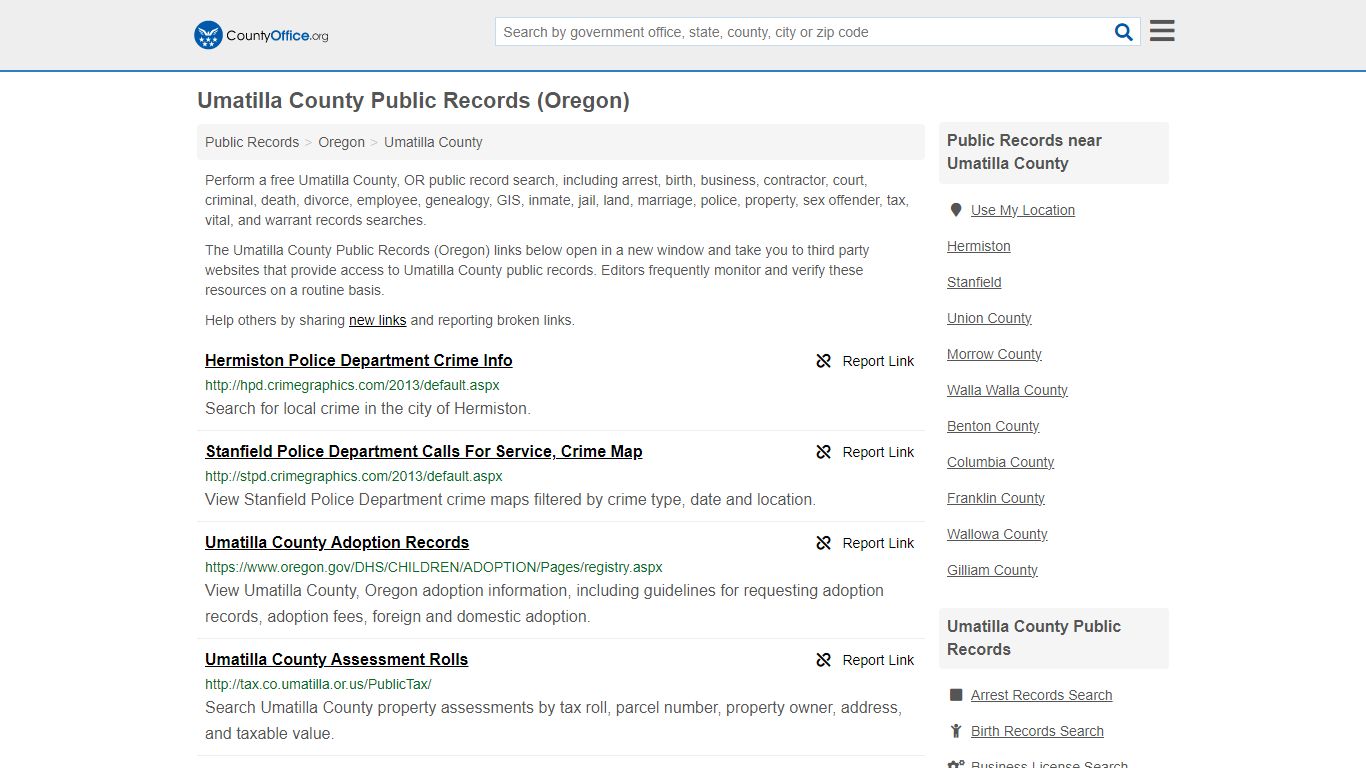Select Union County link
This screenshot has height=768, width=1366.
[x=989, y=318]
